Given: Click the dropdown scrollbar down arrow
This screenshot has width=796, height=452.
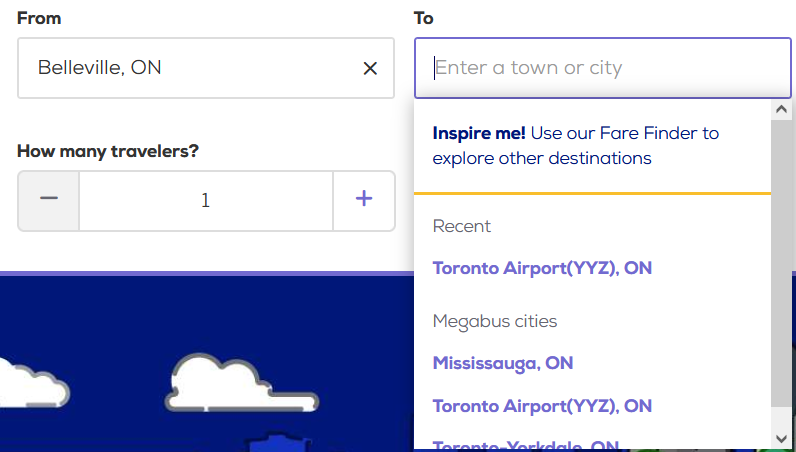Looking at the screenshot, I should [781, 439].
